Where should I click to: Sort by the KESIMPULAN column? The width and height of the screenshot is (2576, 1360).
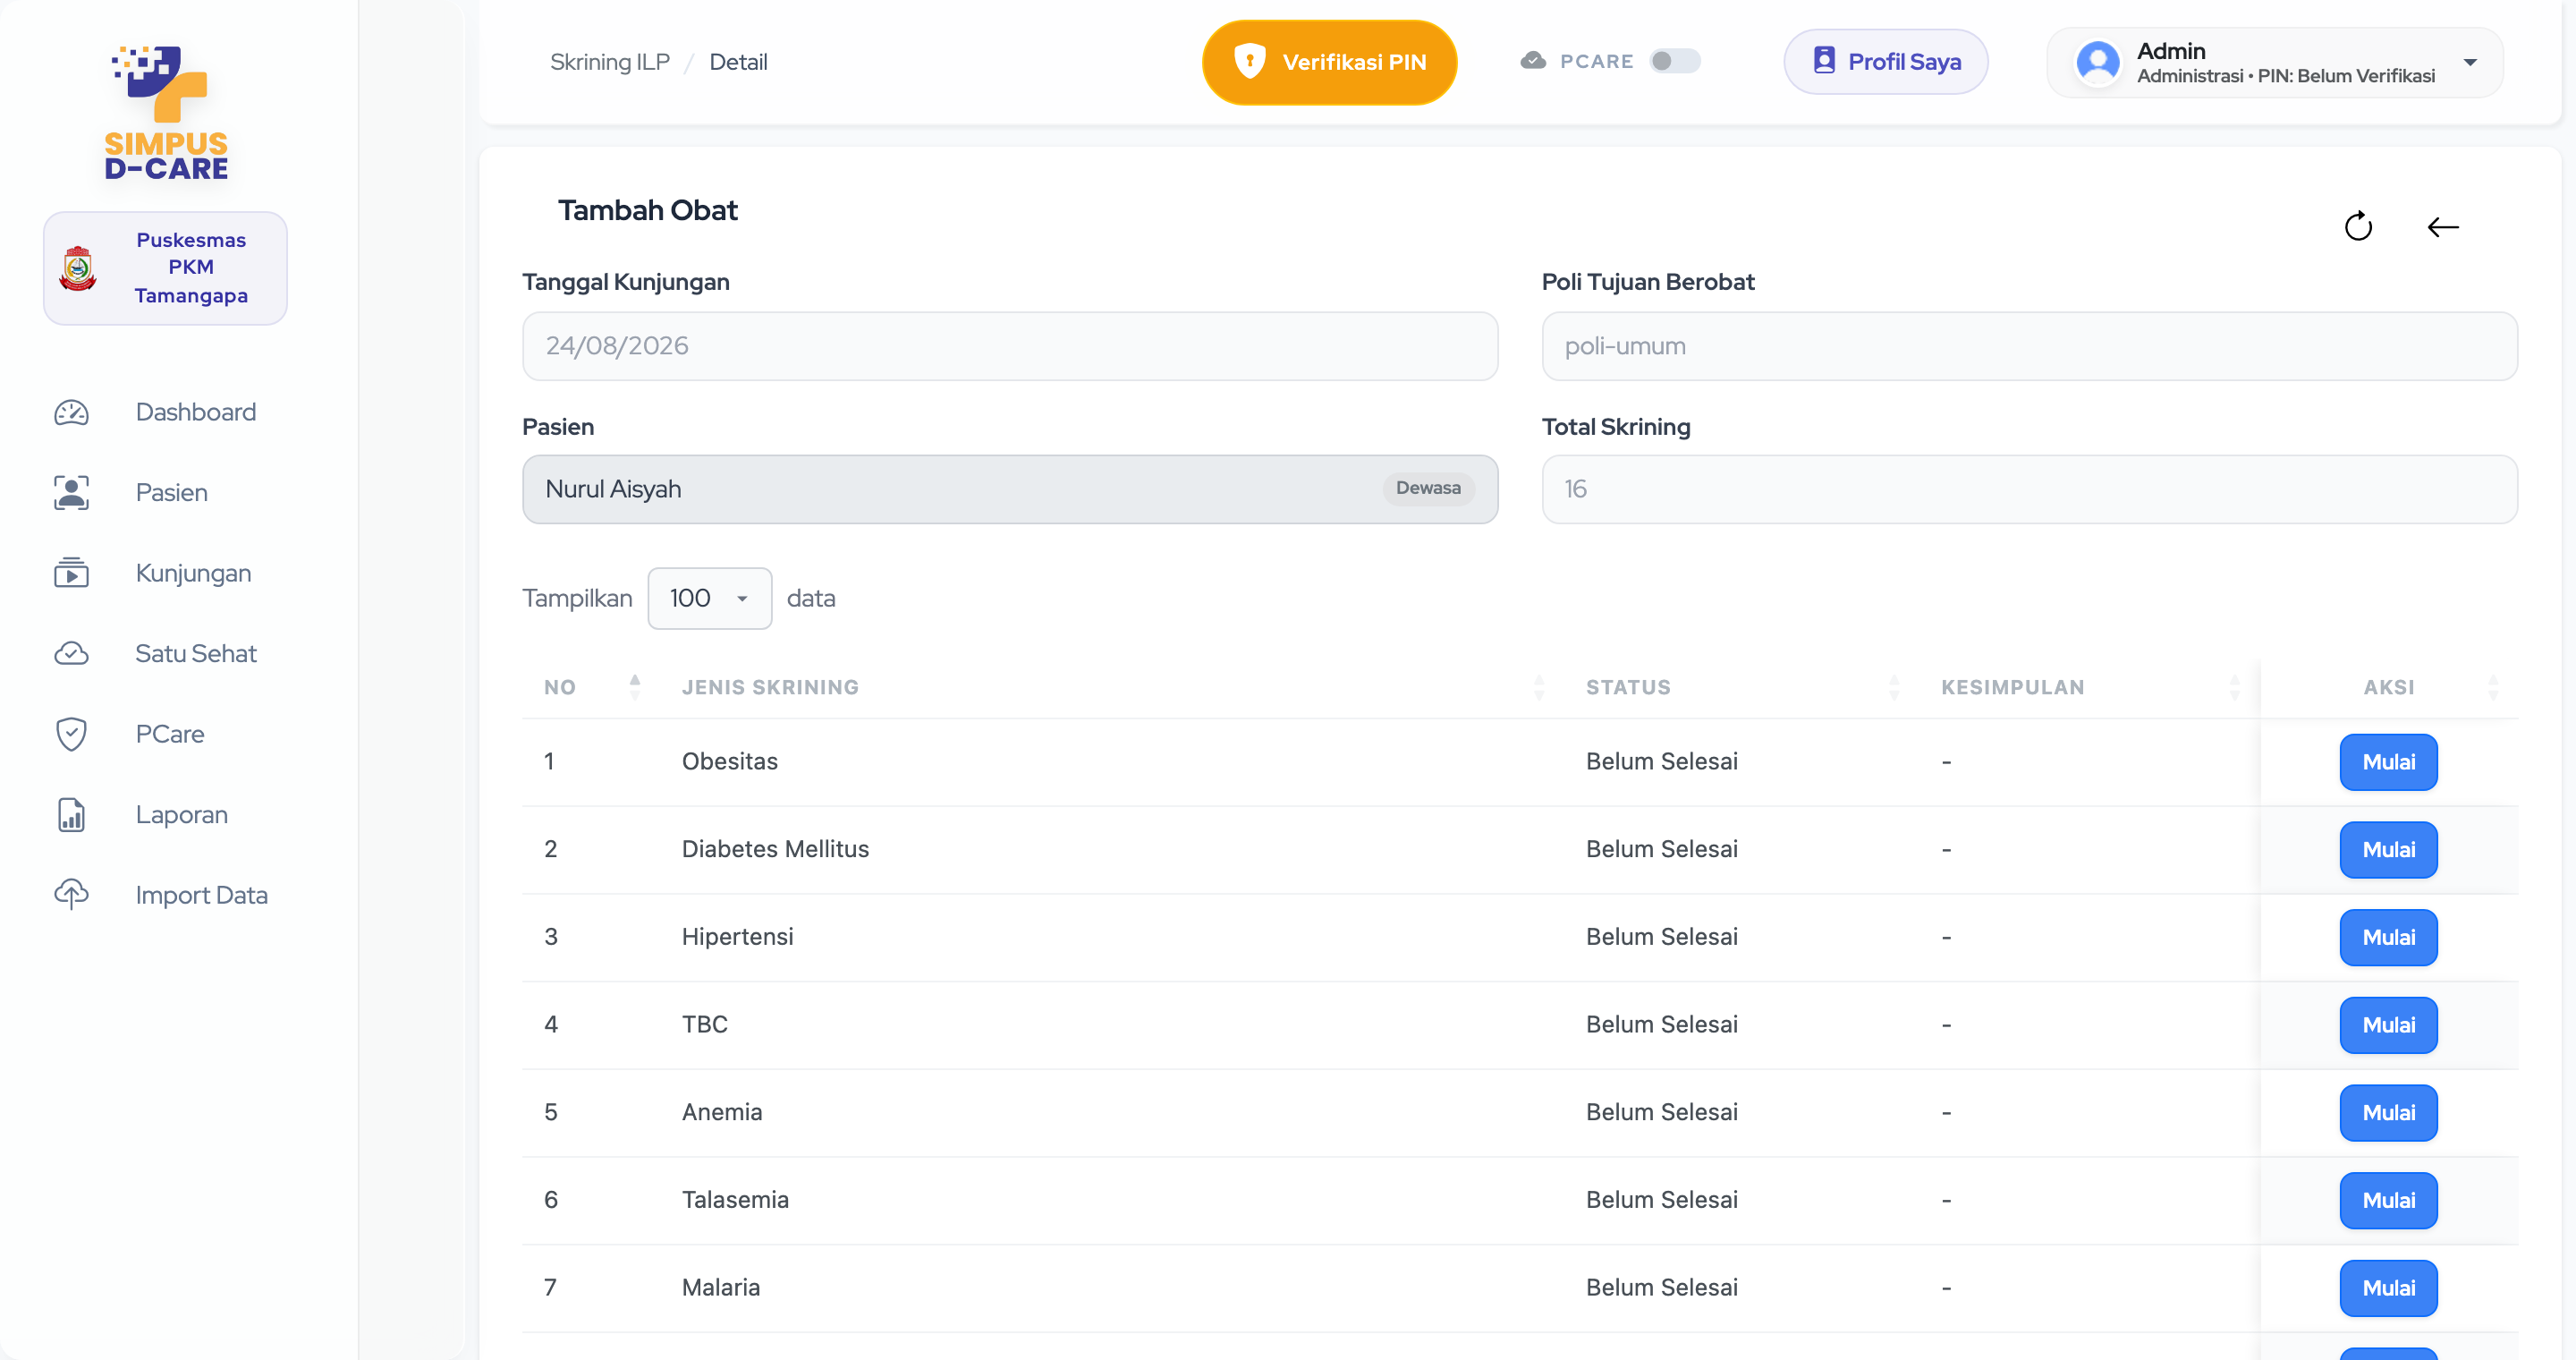tap(2234, 687)
